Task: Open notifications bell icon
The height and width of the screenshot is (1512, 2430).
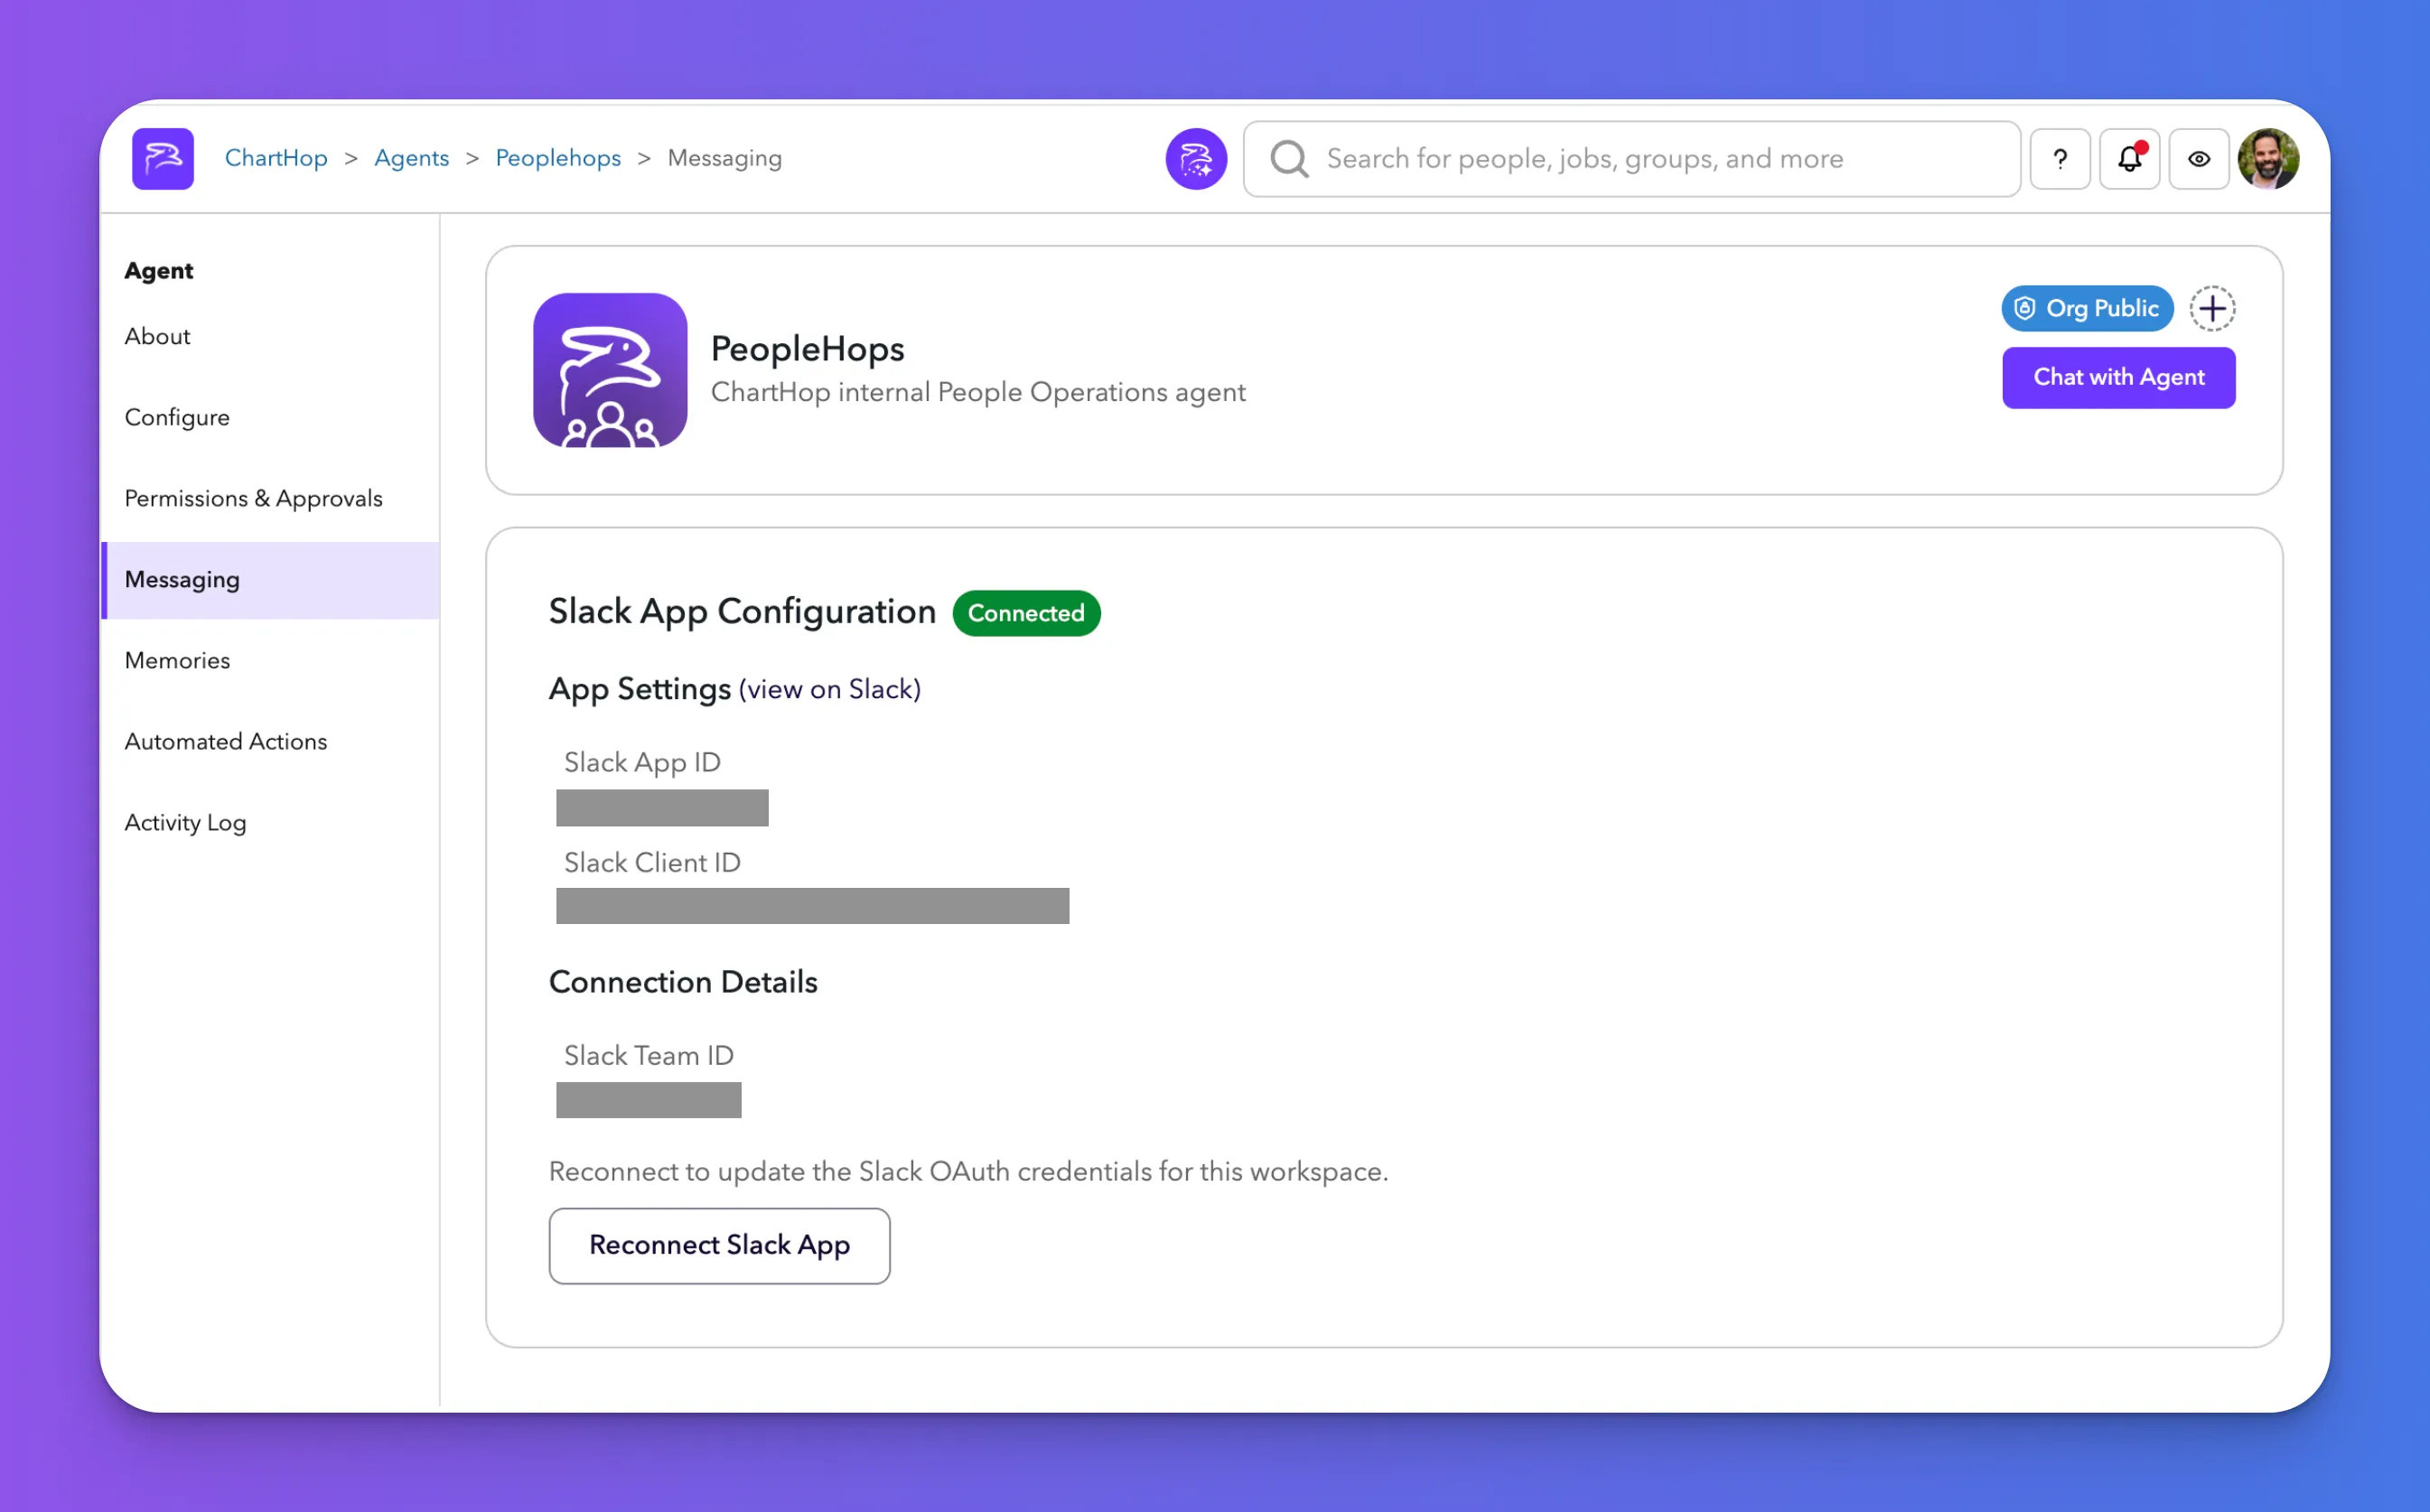Action: click(x=2129, y=159)
